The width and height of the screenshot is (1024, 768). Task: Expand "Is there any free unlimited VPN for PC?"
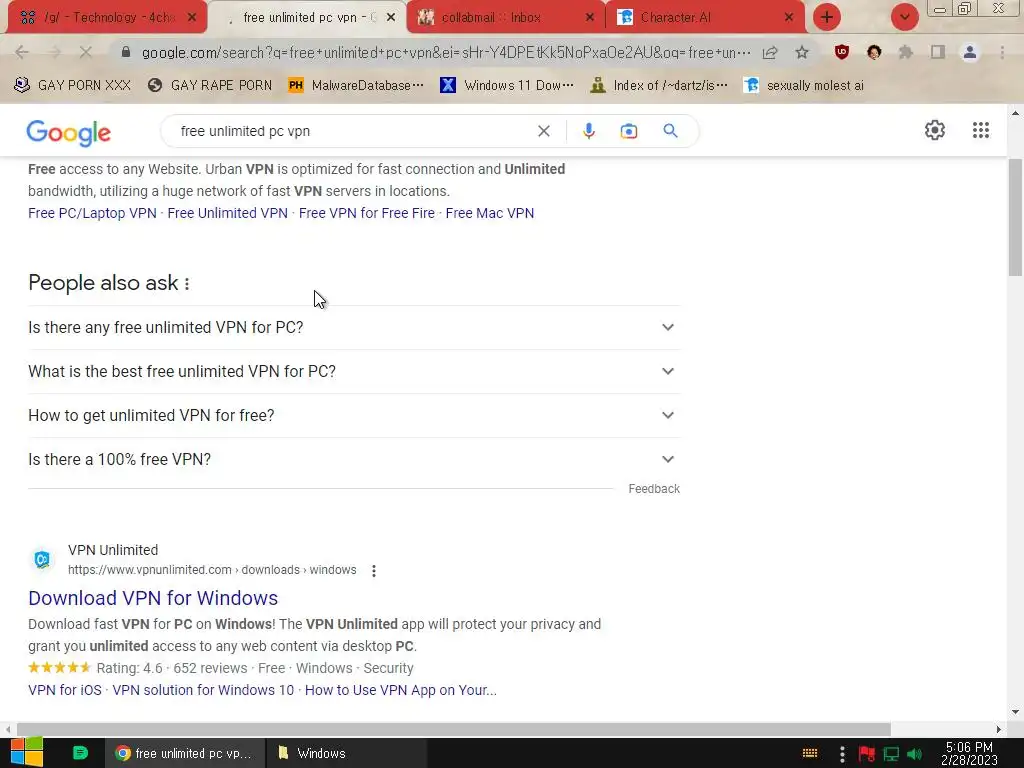coord(354,327)
